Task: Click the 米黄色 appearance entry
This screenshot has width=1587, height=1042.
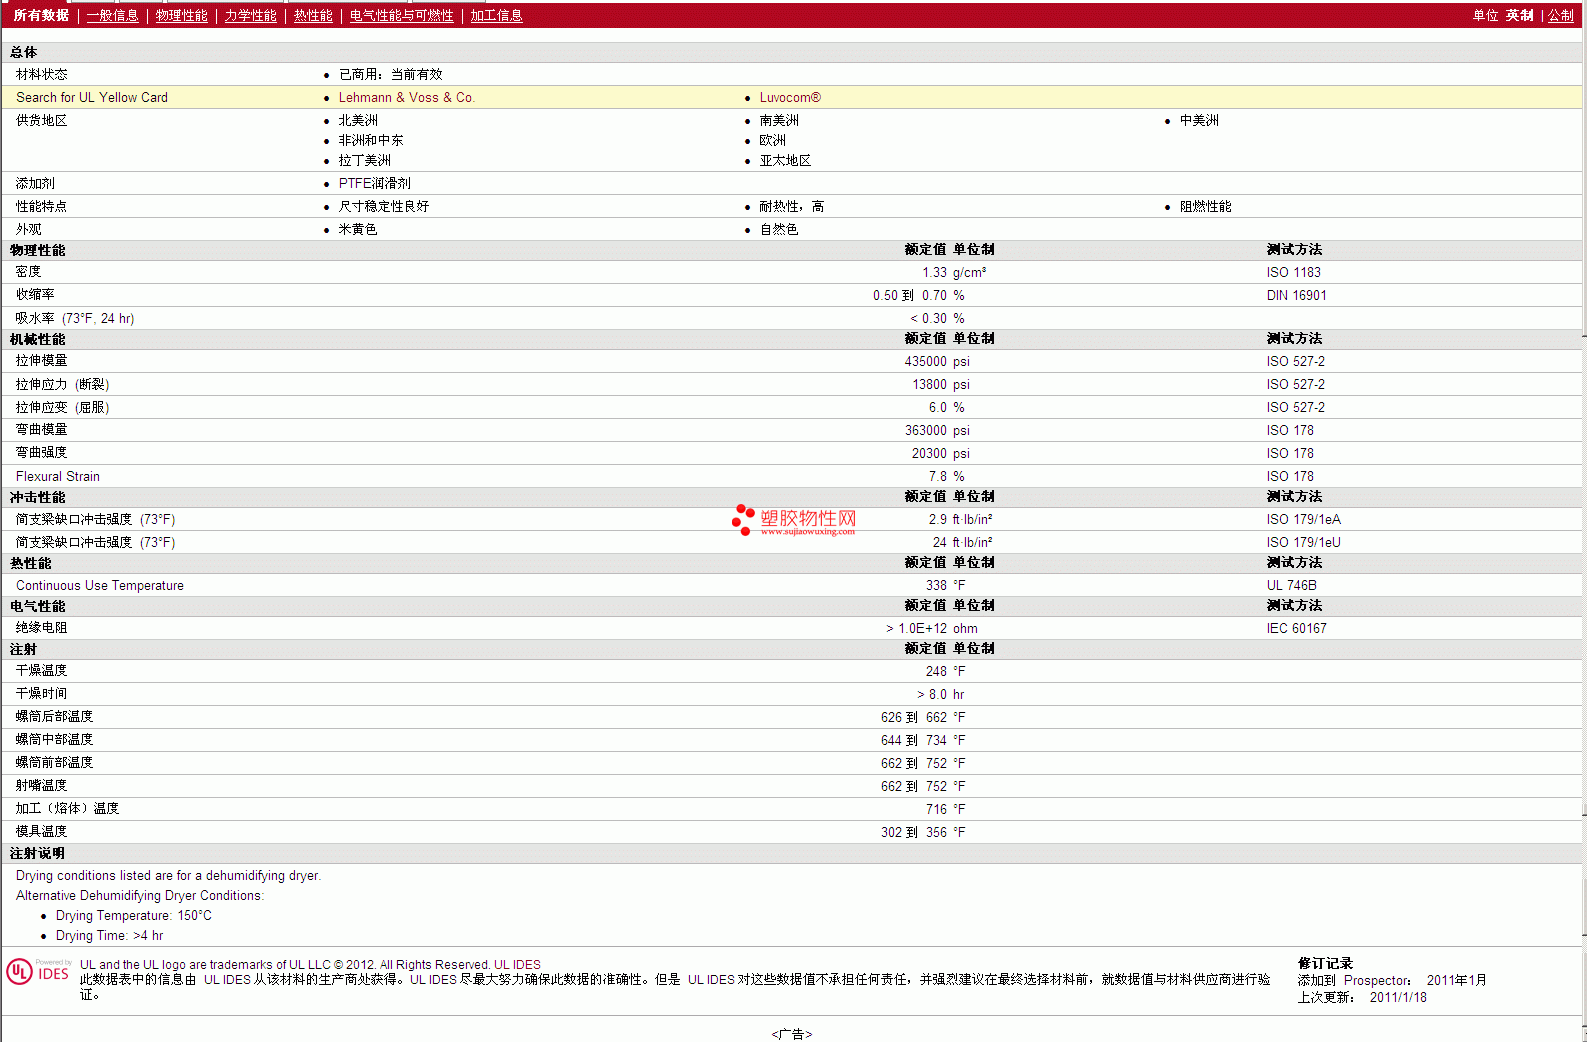Action: (x=357, y=229)
